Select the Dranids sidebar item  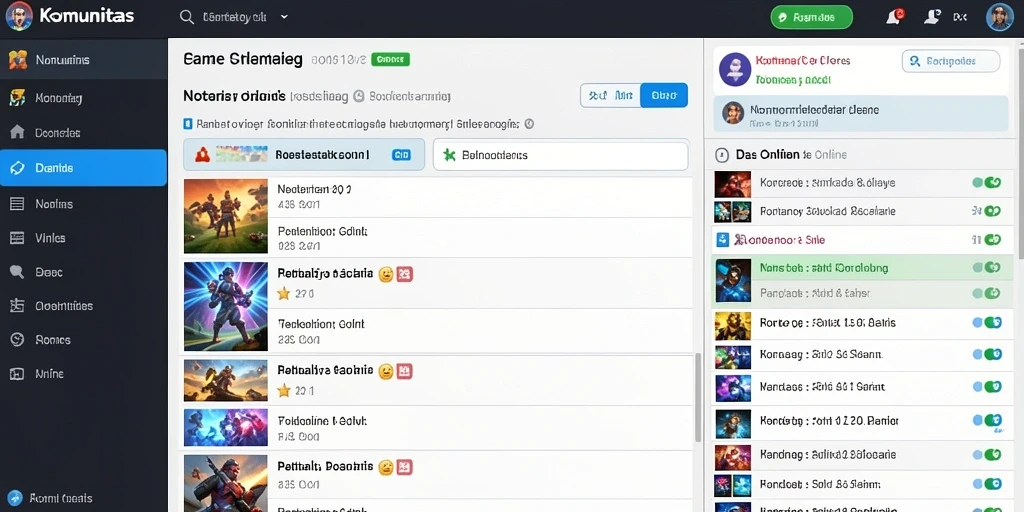click(84, 168)
